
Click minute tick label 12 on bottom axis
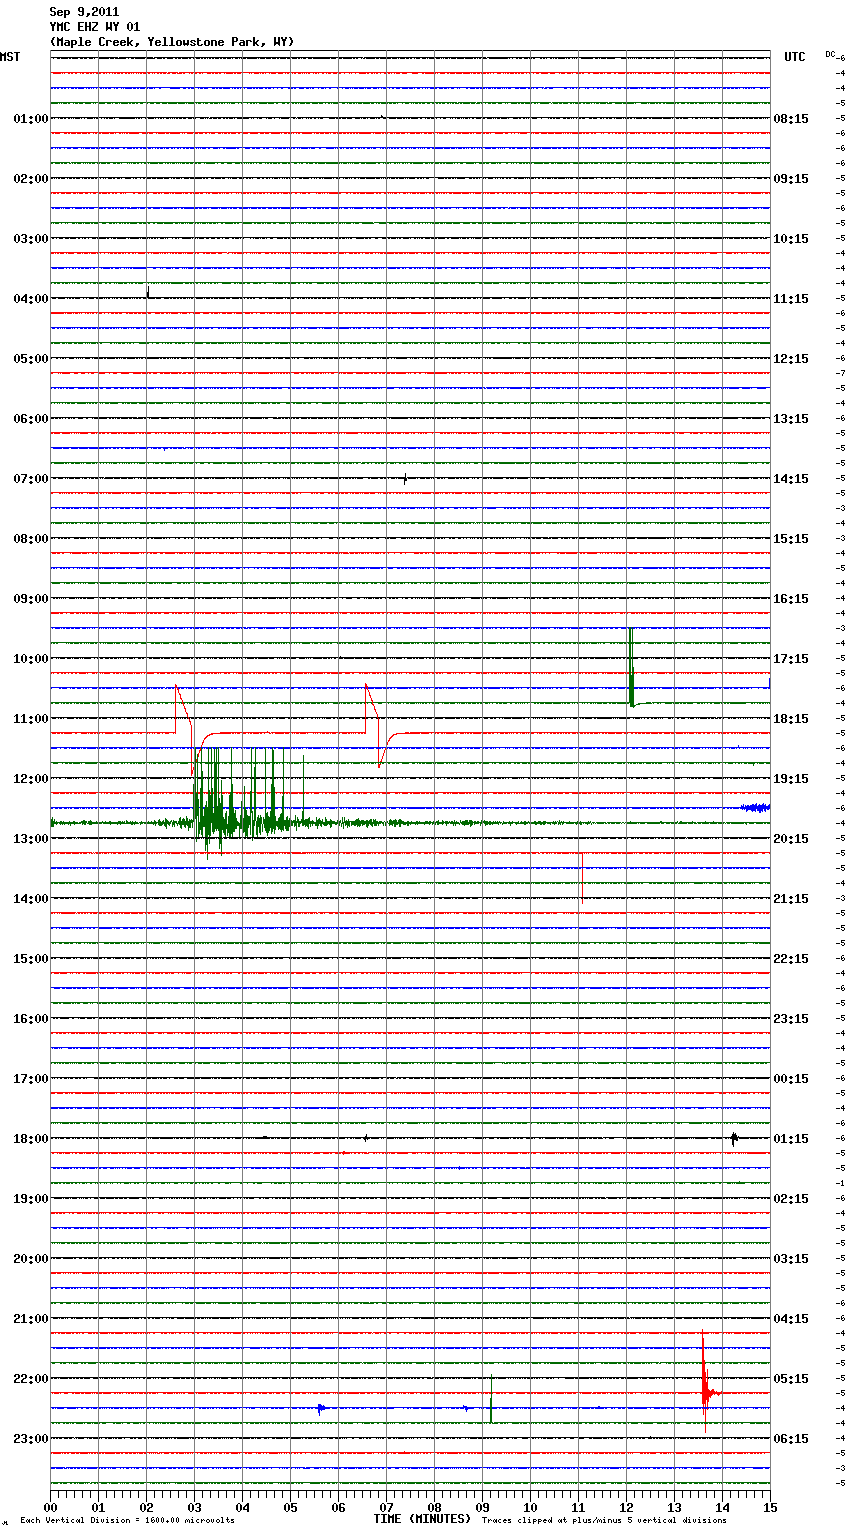626,1507
